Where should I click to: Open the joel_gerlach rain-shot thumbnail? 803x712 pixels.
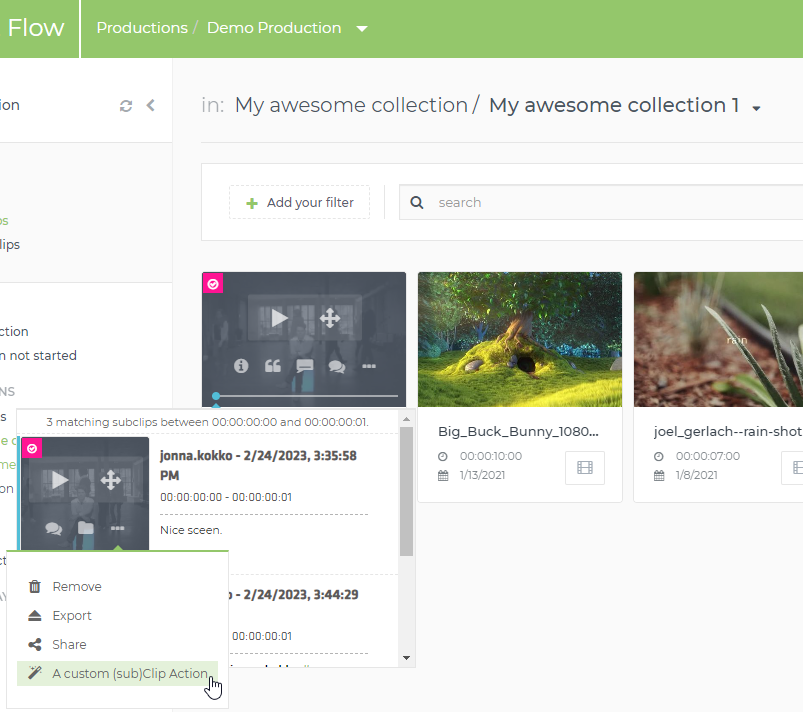(719, 340)
